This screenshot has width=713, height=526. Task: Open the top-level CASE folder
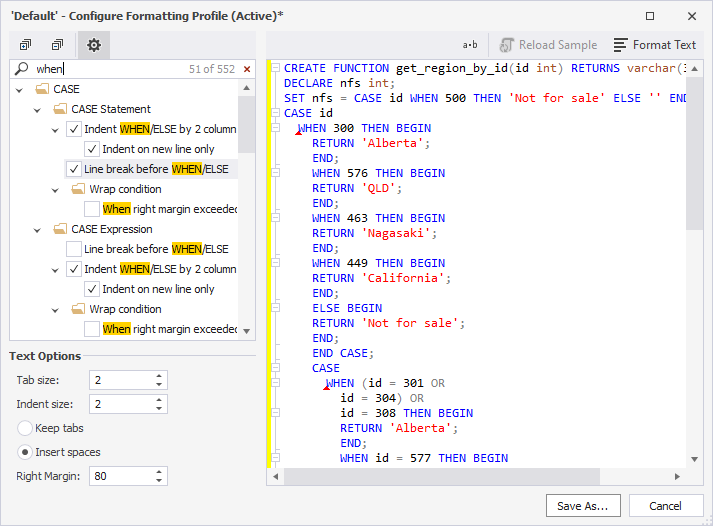[57, 89]
